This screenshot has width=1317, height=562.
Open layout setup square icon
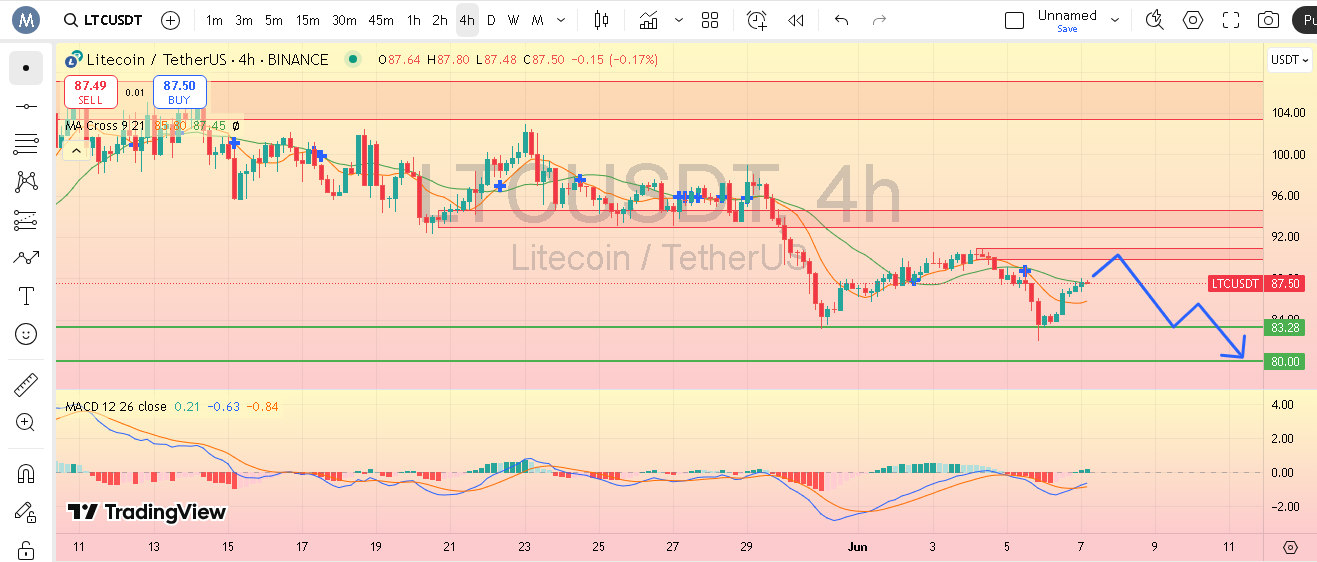click(1014, 20)
